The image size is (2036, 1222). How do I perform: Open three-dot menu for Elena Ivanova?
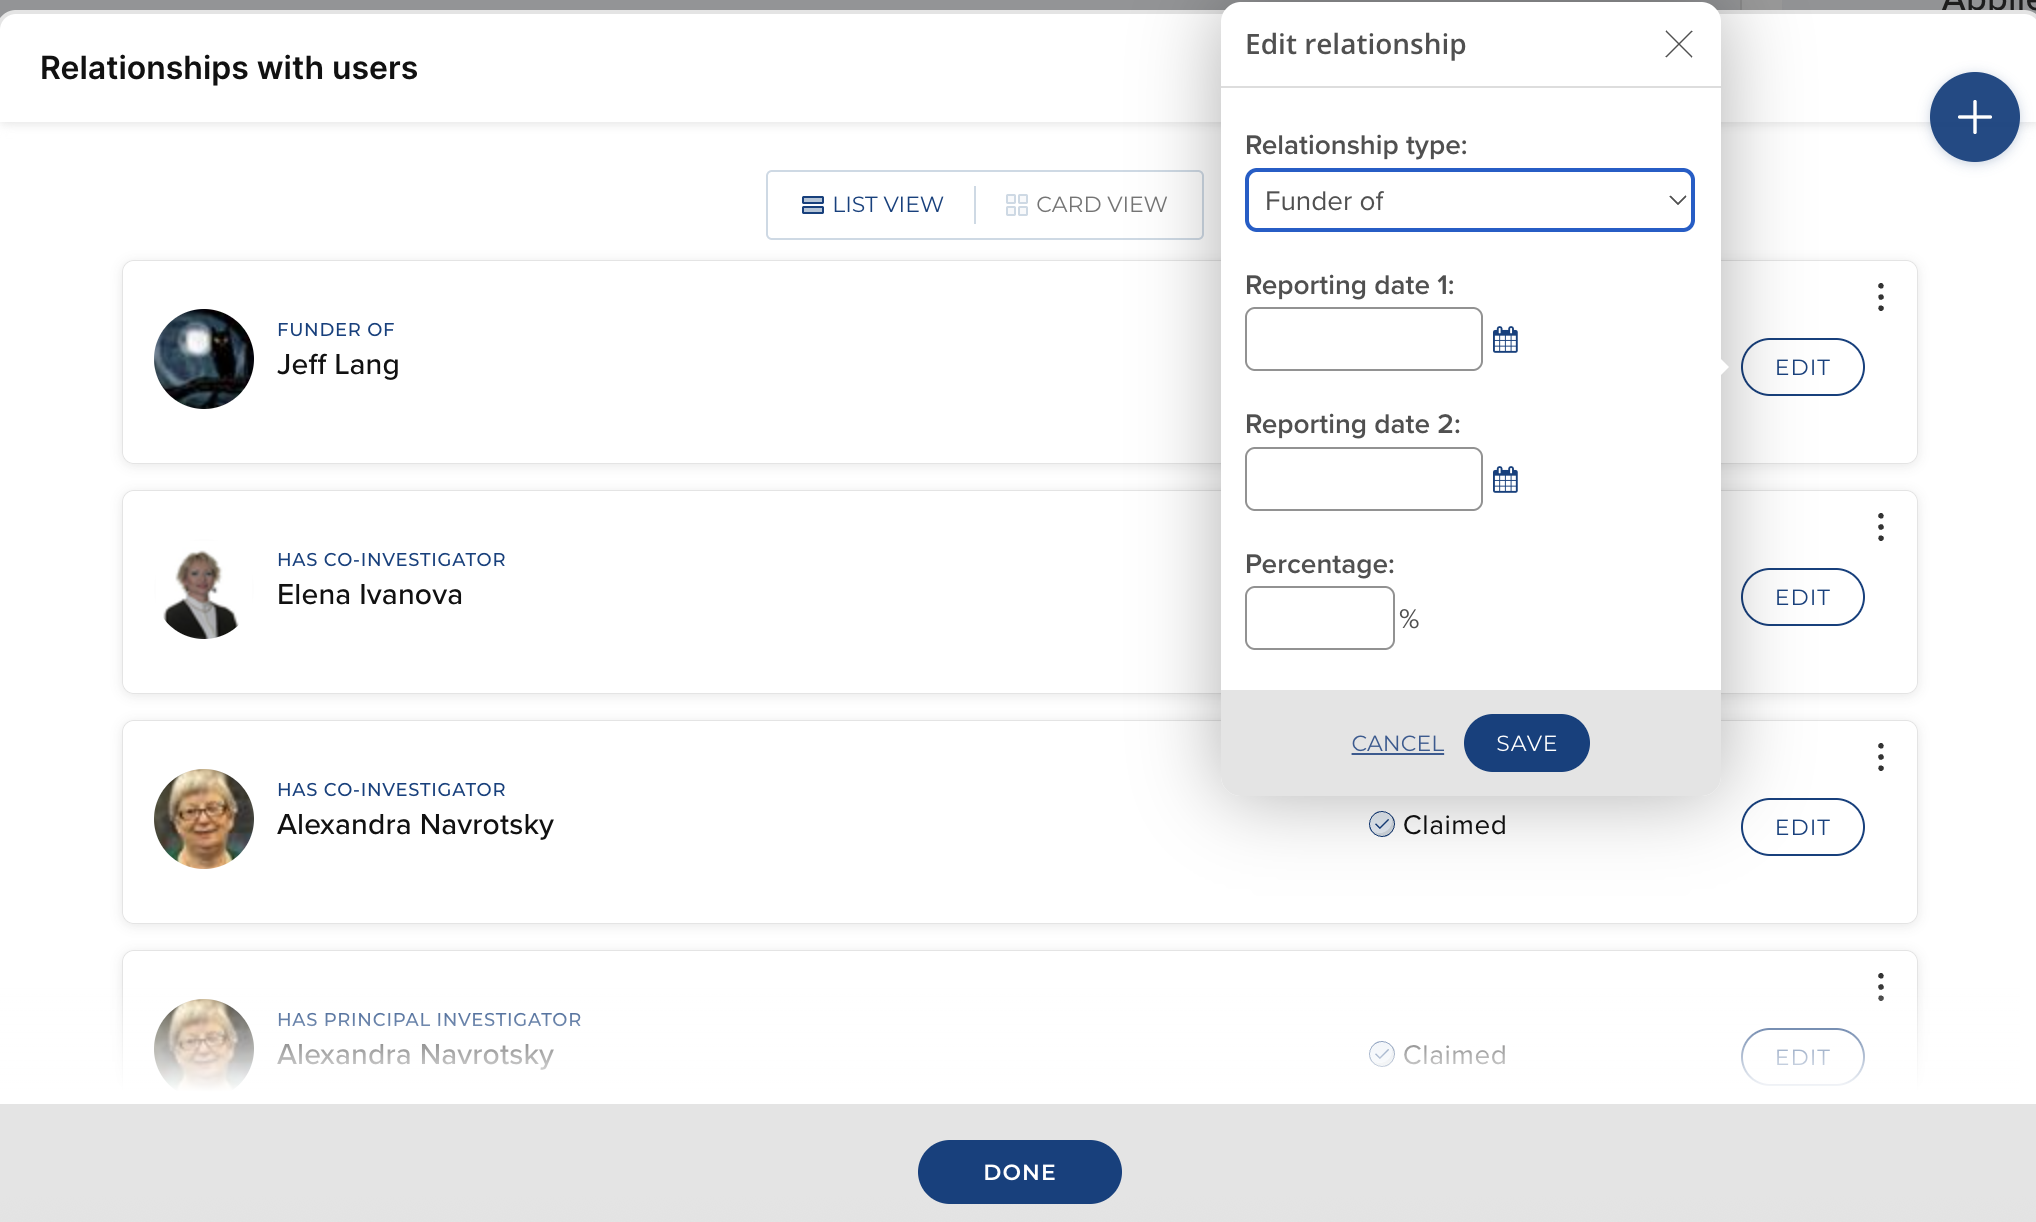pyautogui.click(x=1880, y=527)
